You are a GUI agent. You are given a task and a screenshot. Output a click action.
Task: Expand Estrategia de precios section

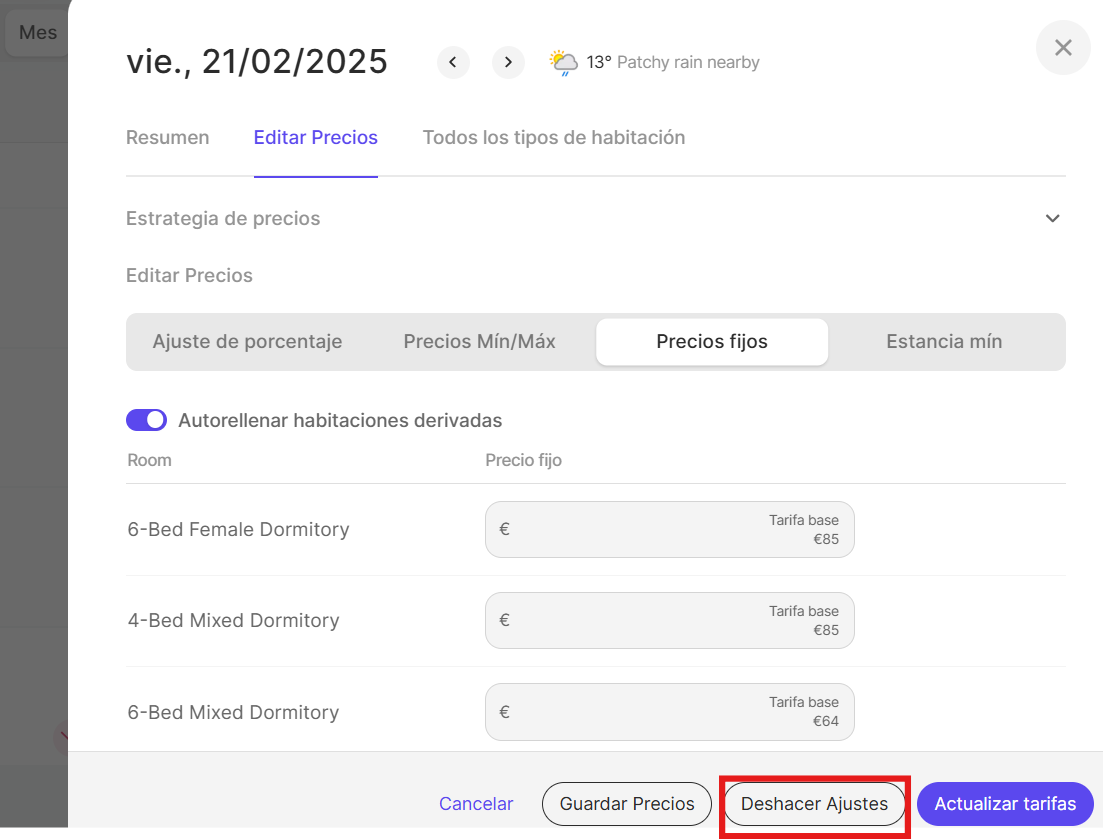1052,218
